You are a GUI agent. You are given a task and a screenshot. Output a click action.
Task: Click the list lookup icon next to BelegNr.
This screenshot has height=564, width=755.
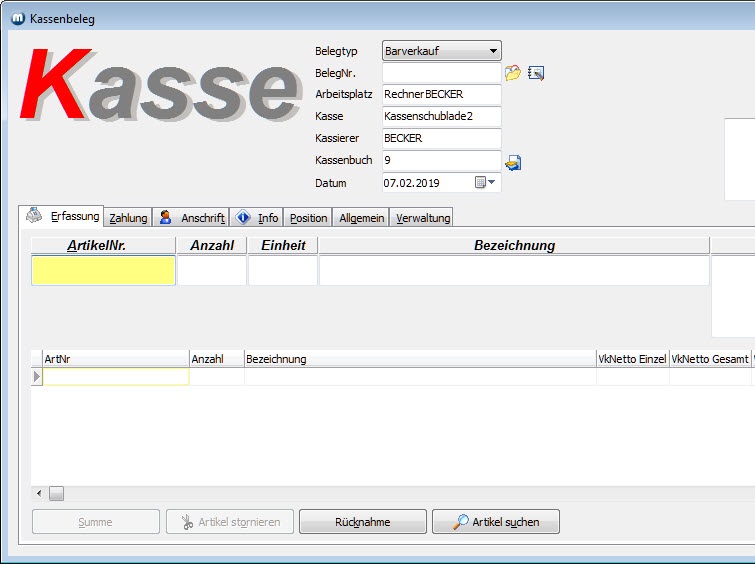tap(536, 73)
